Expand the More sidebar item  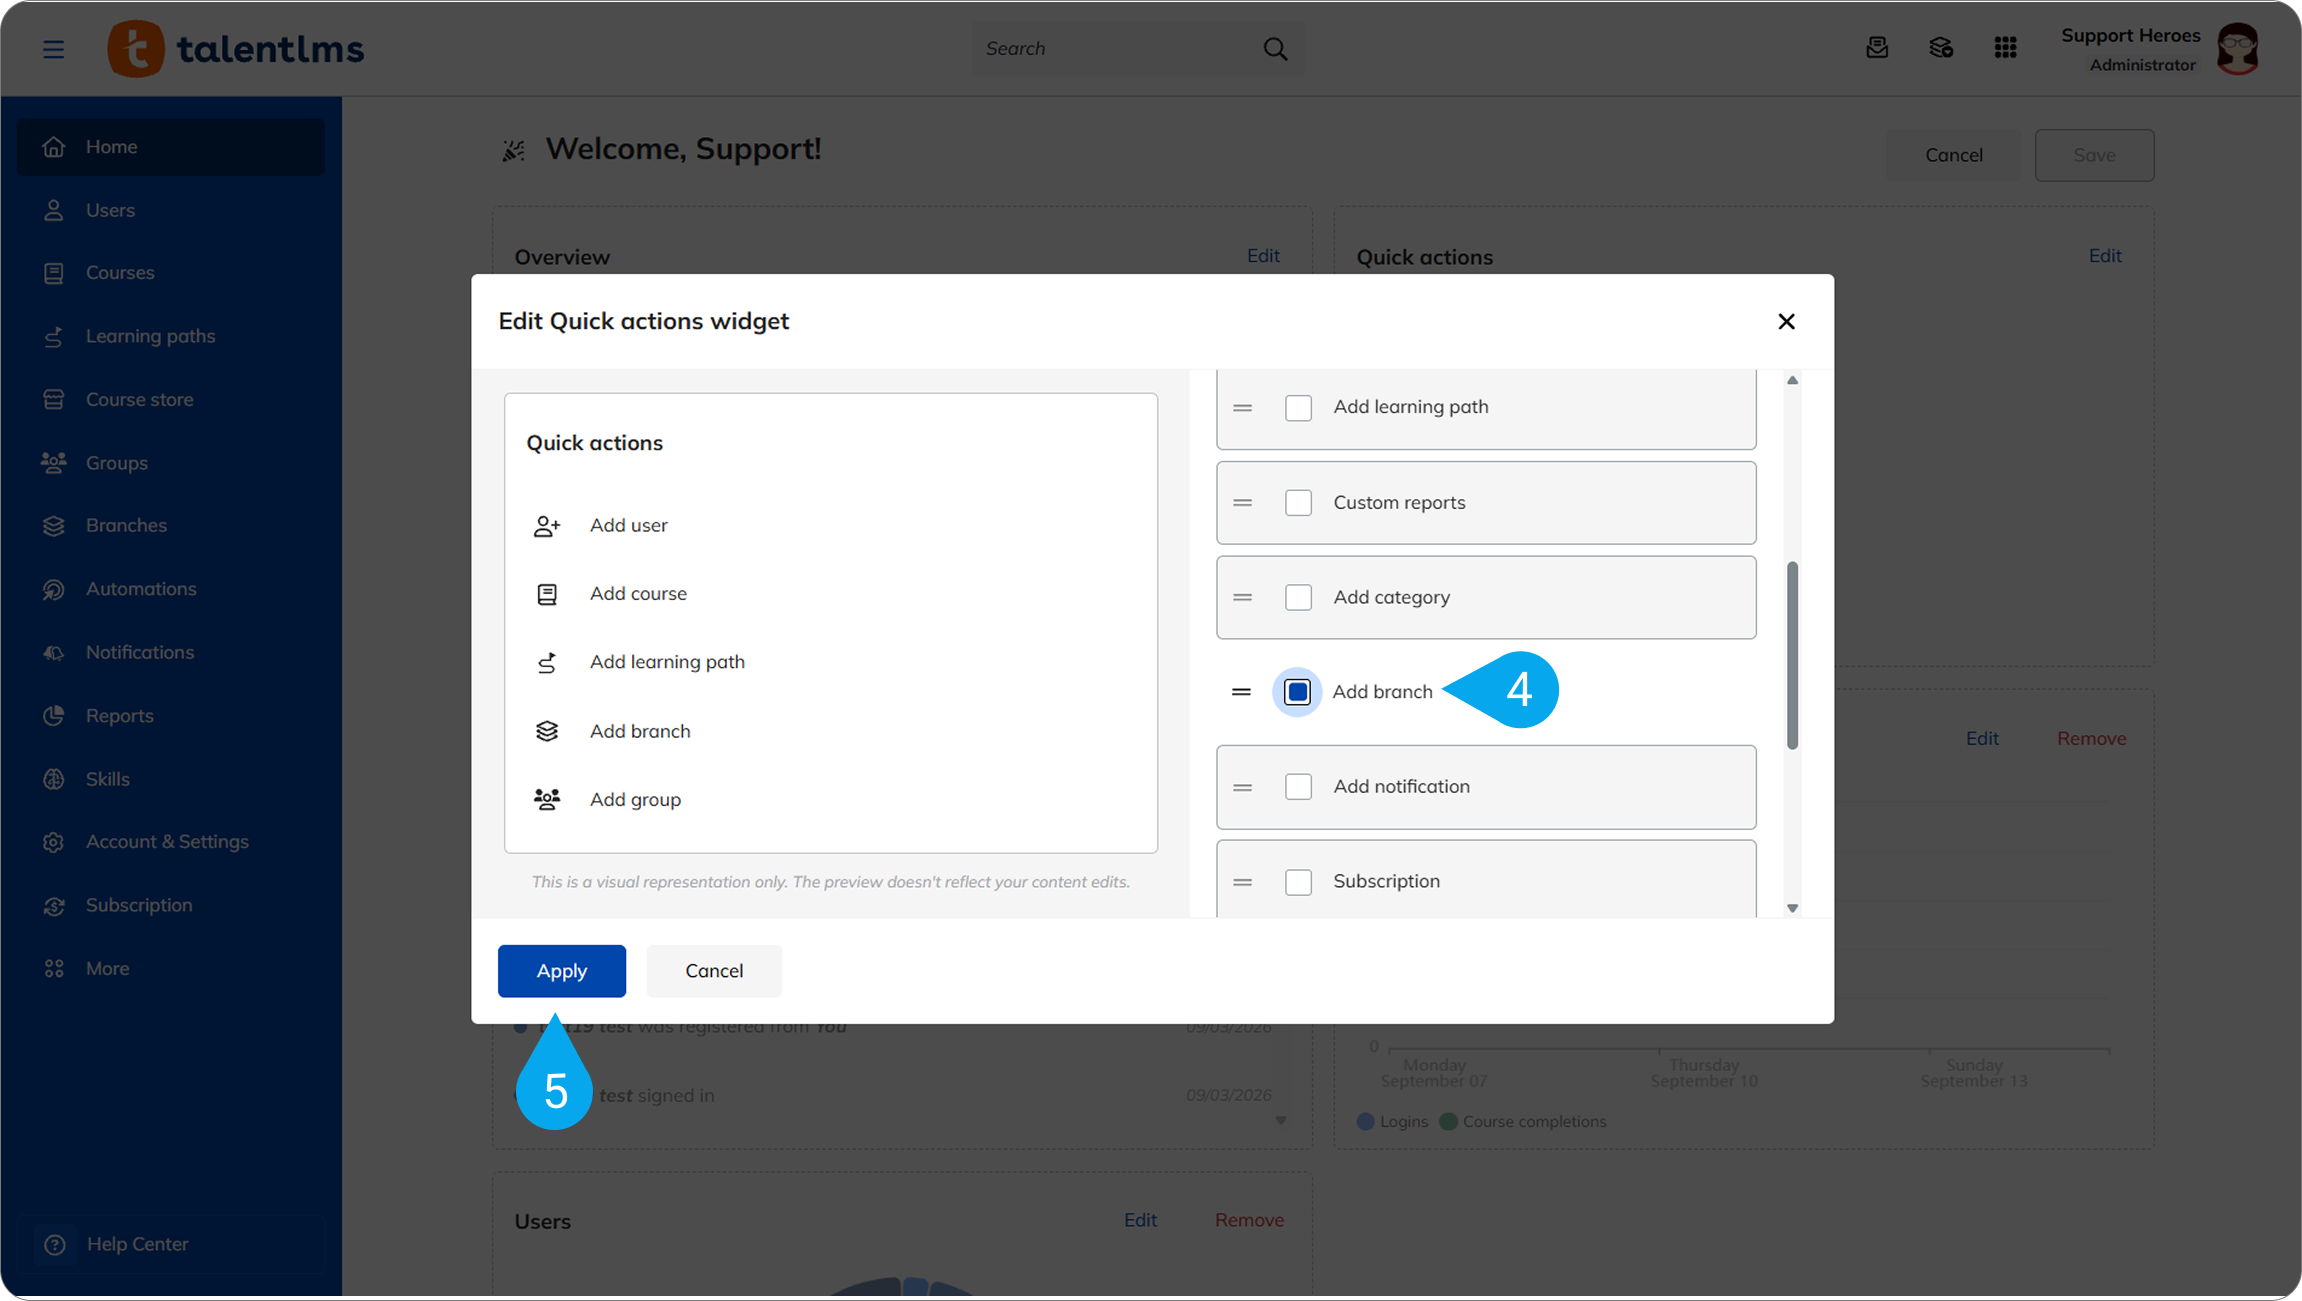pos(171,969)
